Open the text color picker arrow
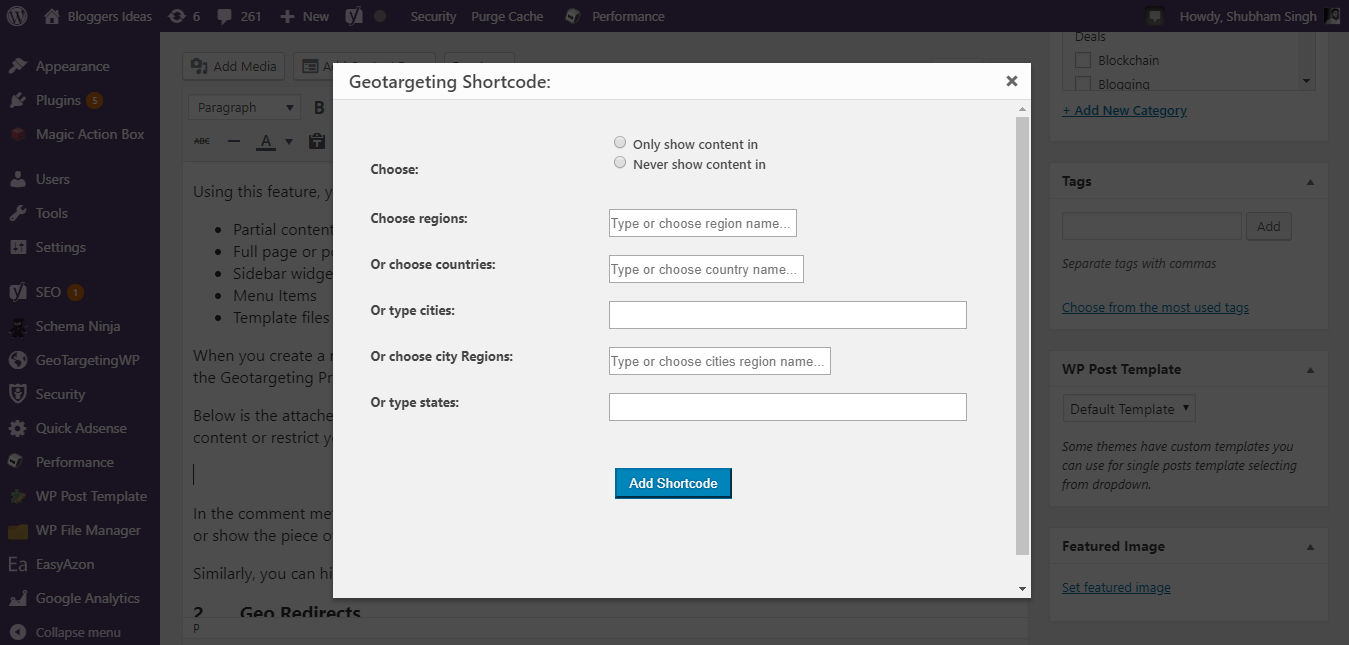1349x645 pixels. coord(289,142)
